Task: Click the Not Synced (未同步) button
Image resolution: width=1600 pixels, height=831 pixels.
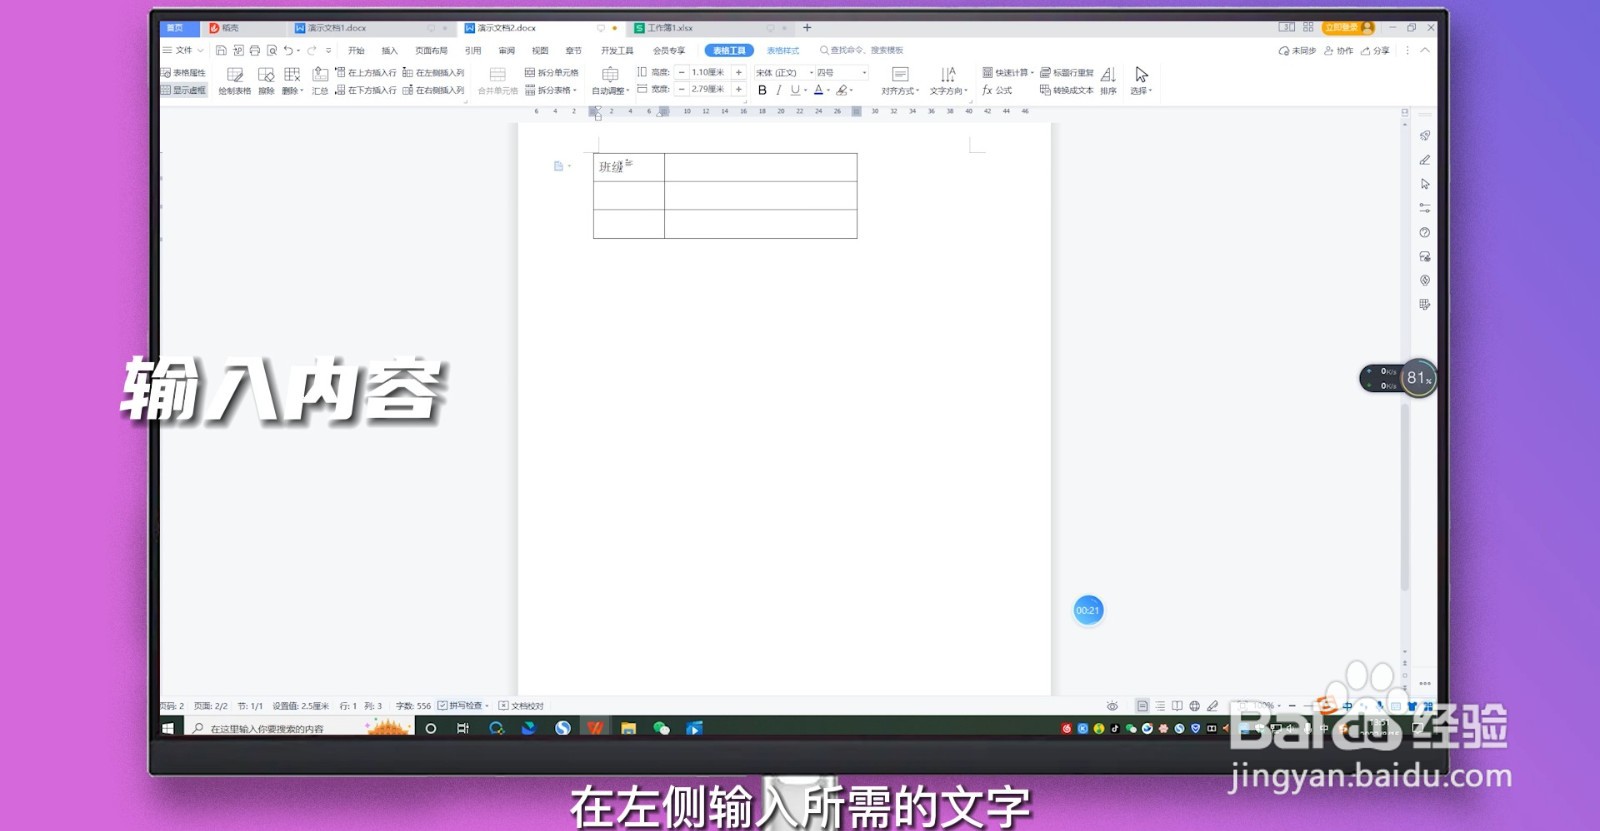Action: coord(1297,50)
